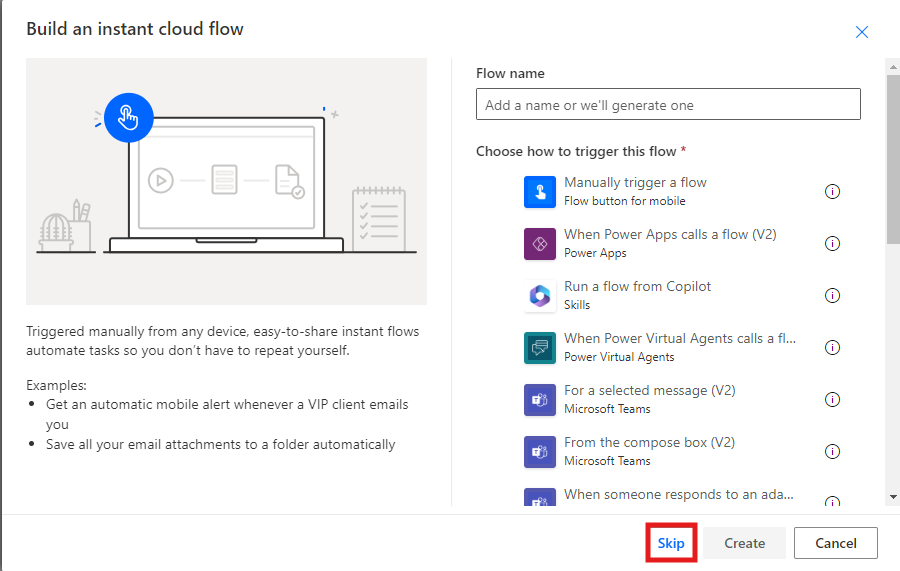The height and width of the screenshot is (571, 900).
Task: Click the scrollbar down arrow
Action: (893, 497)
